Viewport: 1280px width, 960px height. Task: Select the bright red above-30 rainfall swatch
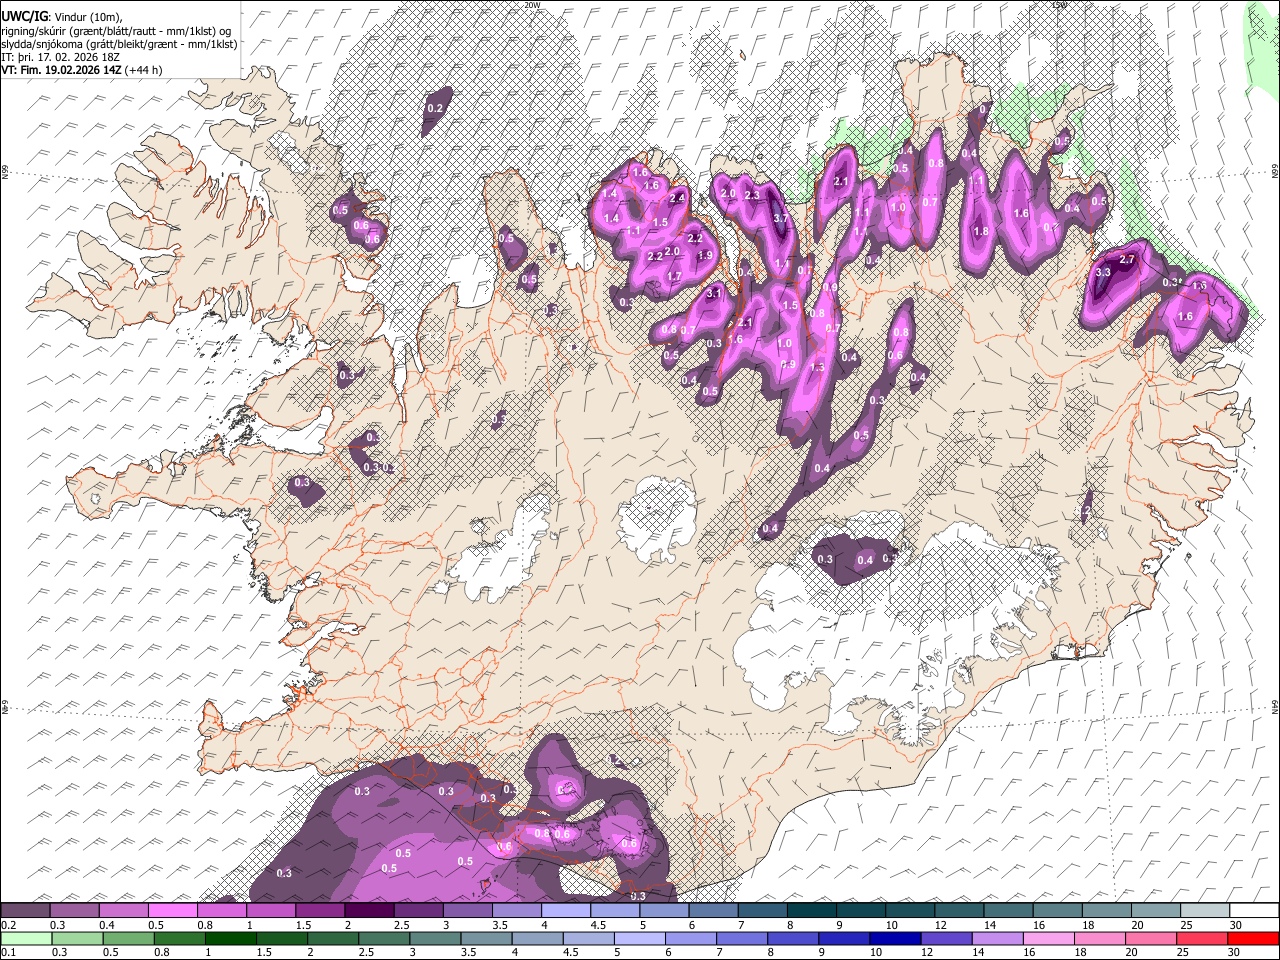[x=1254, y=938]
